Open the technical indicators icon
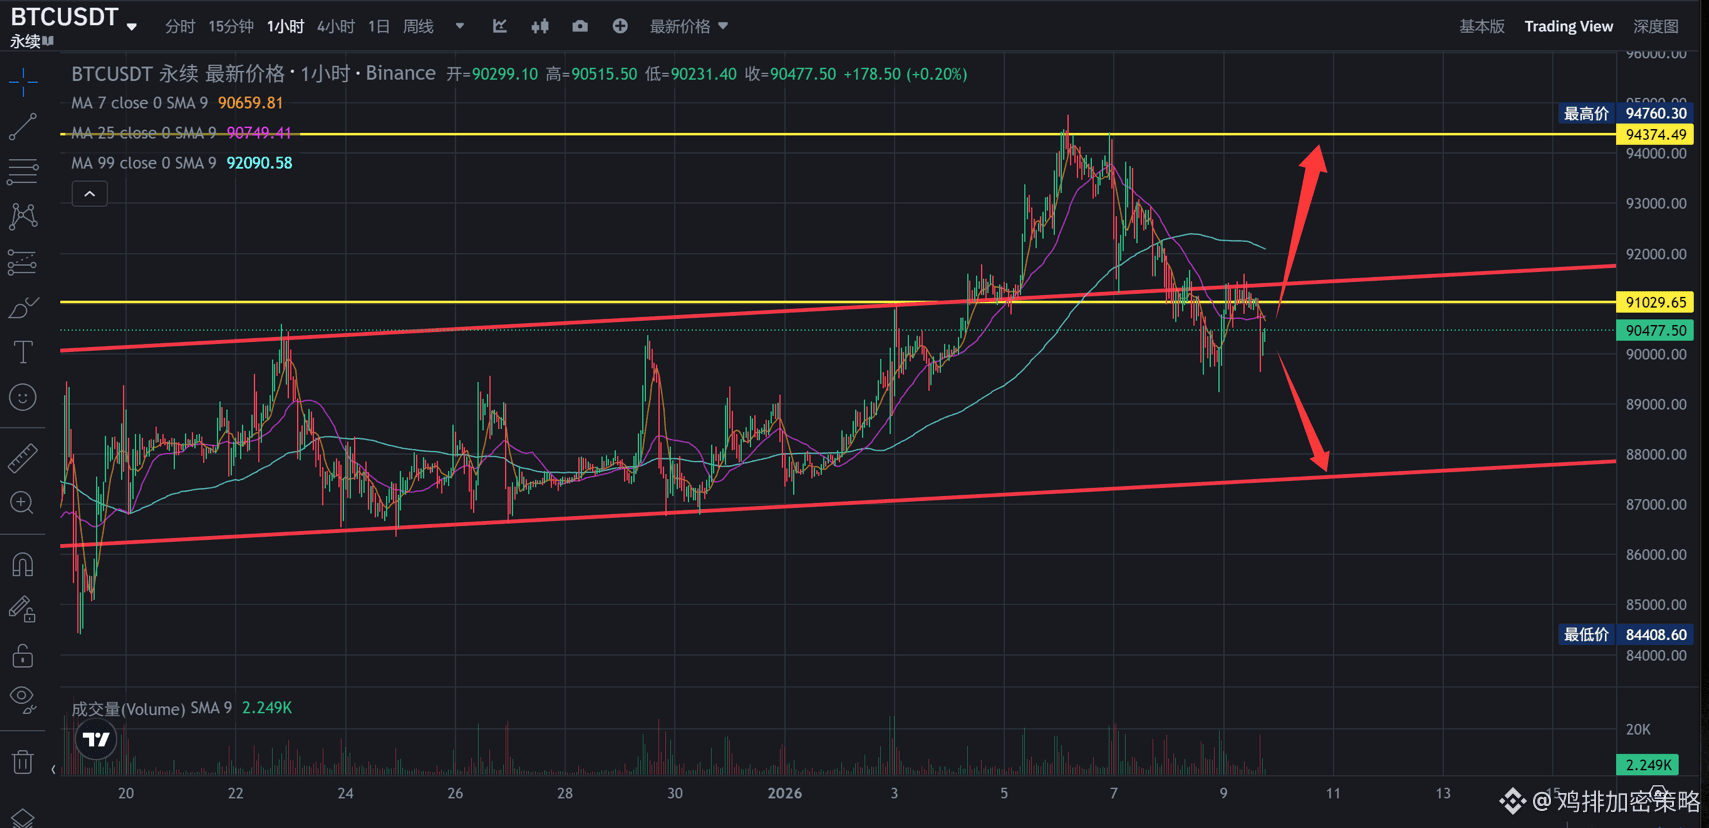 click(x=500, y=26)
